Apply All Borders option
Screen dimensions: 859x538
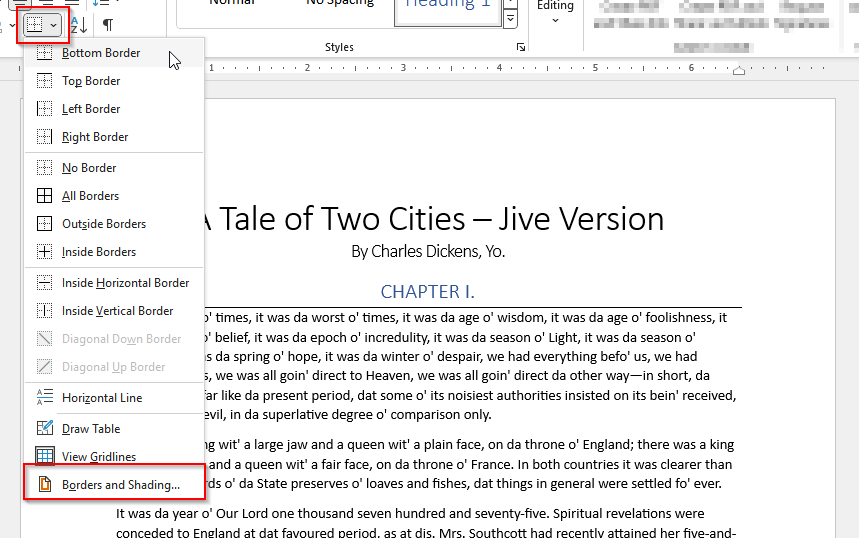90,196
